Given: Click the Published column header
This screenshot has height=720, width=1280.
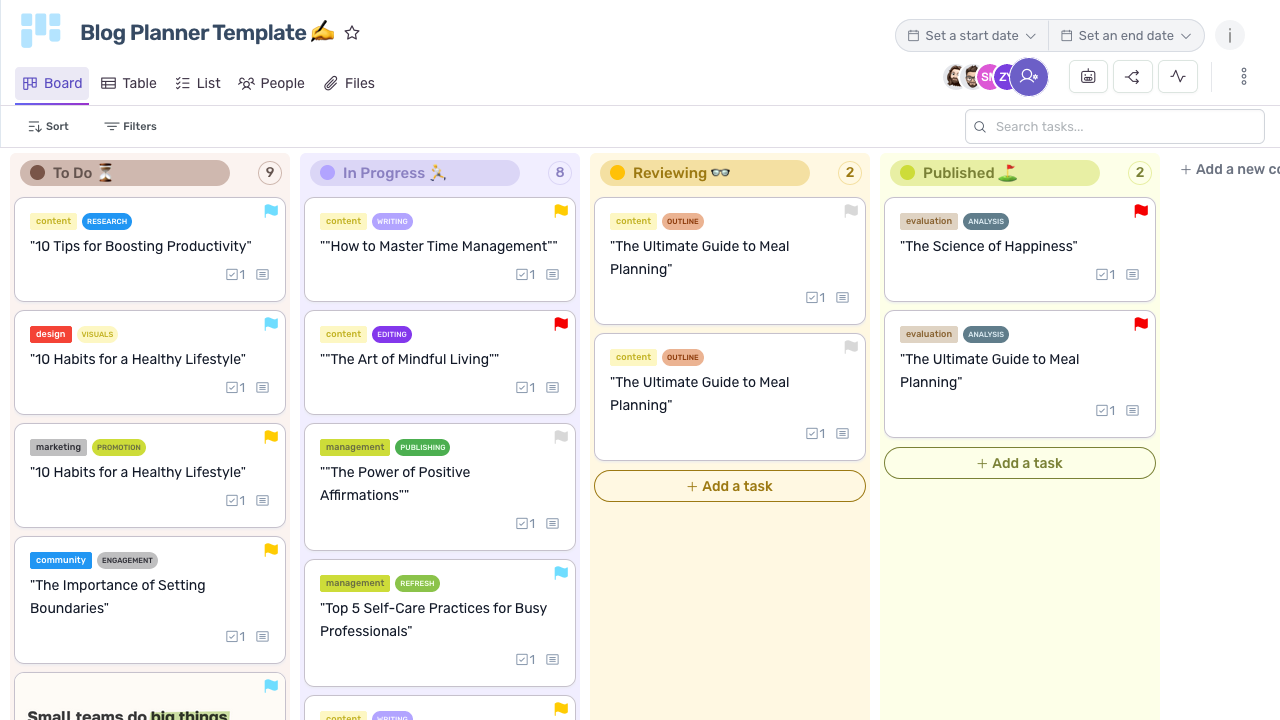Looking at the screenshot, I should (995, 173).
